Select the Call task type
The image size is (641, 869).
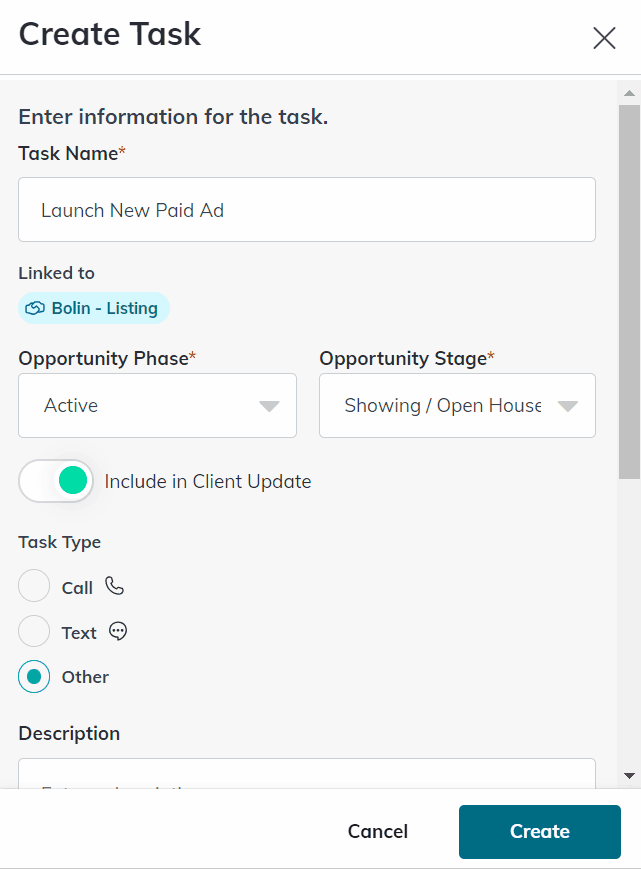pyautogui.click(x=34, y=586)
